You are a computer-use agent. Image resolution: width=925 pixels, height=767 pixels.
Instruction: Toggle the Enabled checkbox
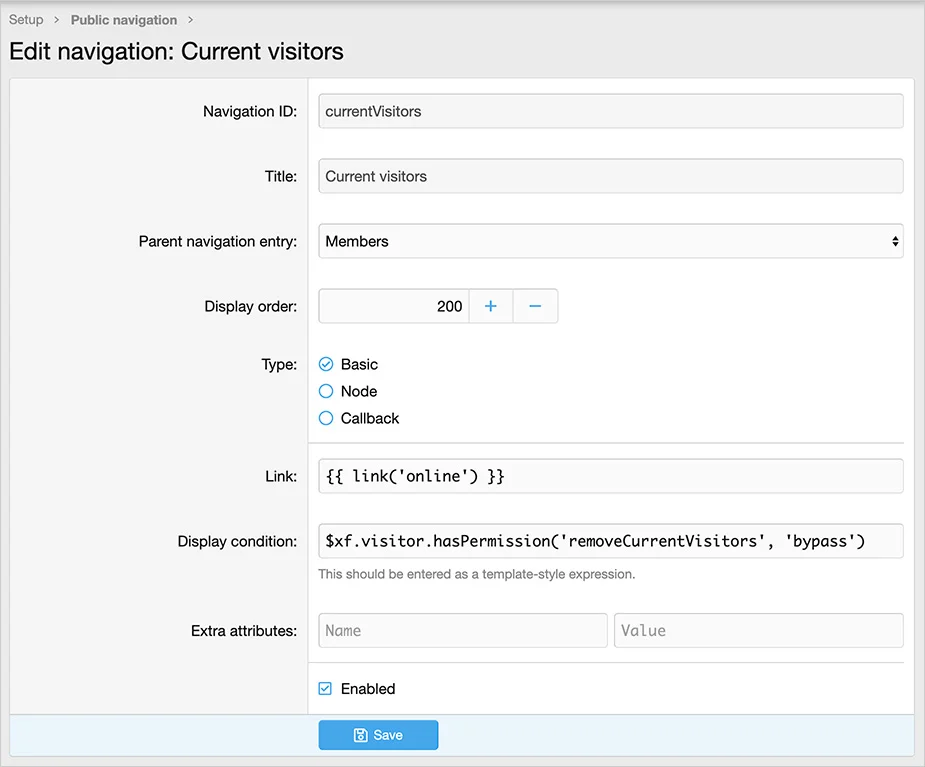tap(325, 689)
